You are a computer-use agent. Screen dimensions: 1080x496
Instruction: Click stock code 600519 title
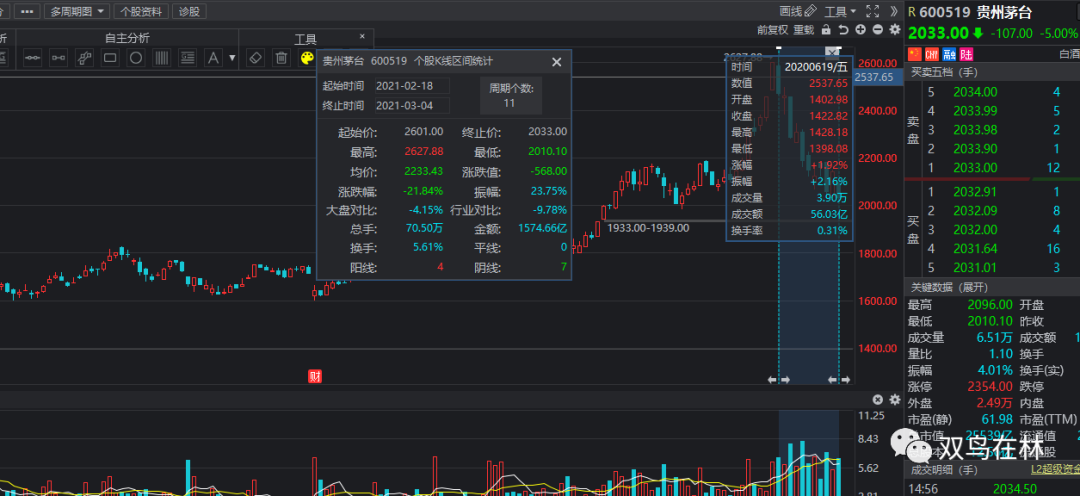tap(945, 12)
